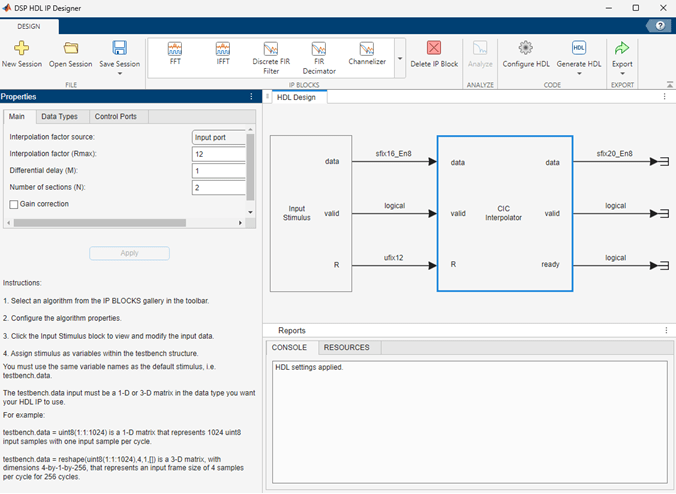Open the RESOURCES tab in Reports
The width and height of the screenshot is (676, 494).
[x=346, y=348]
